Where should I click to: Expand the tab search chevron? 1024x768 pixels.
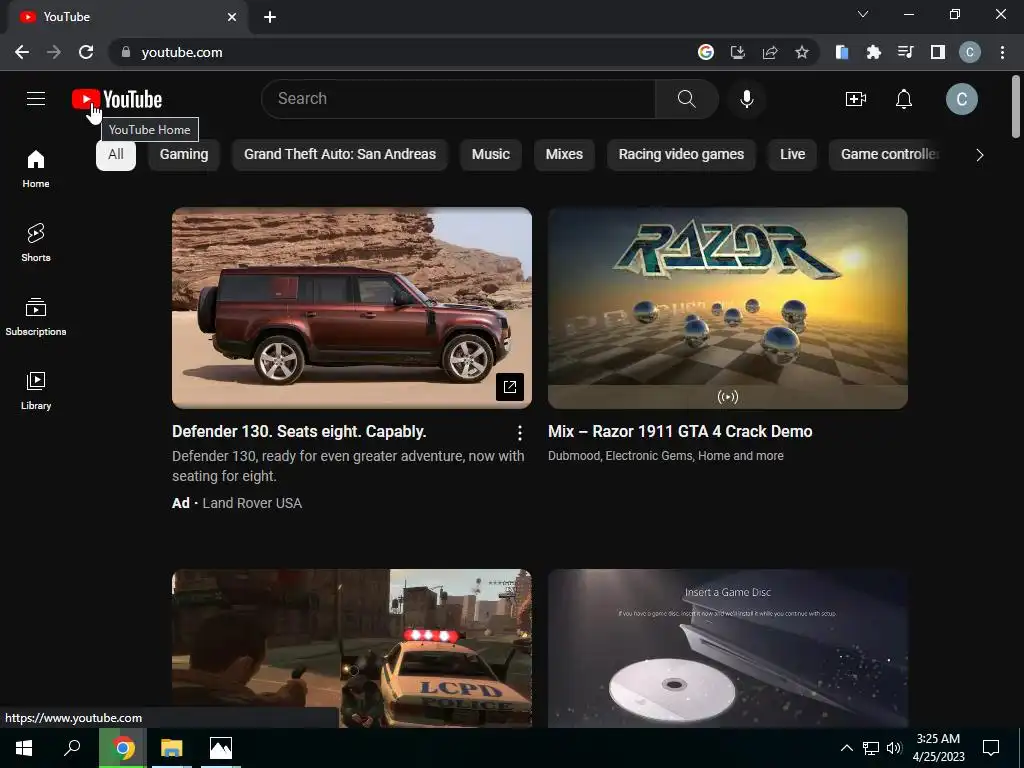point(863,14)
